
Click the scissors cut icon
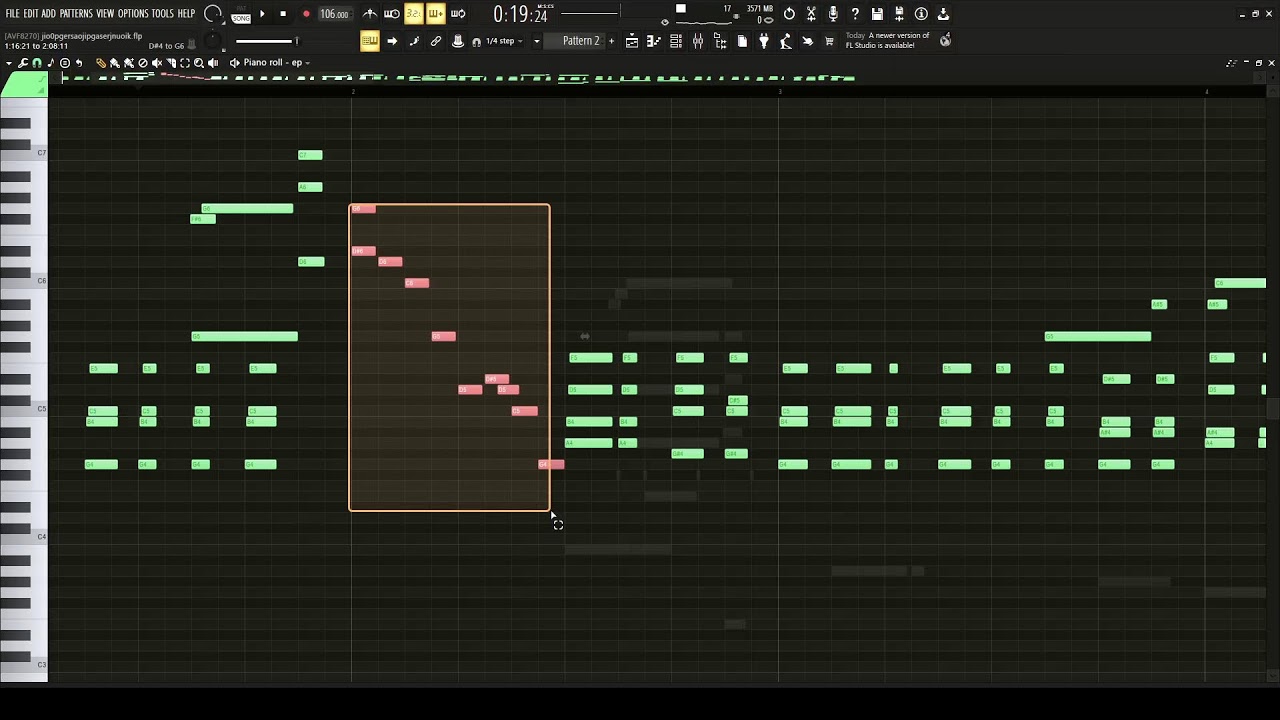[811, 14]
